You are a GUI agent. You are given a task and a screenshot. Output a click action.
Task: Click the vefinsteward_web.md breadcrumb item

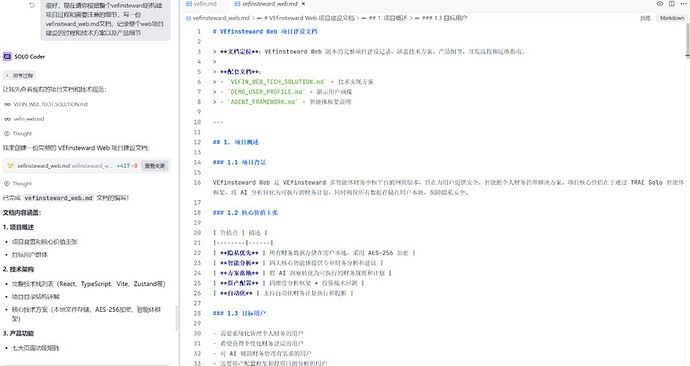tap(221, 18)
